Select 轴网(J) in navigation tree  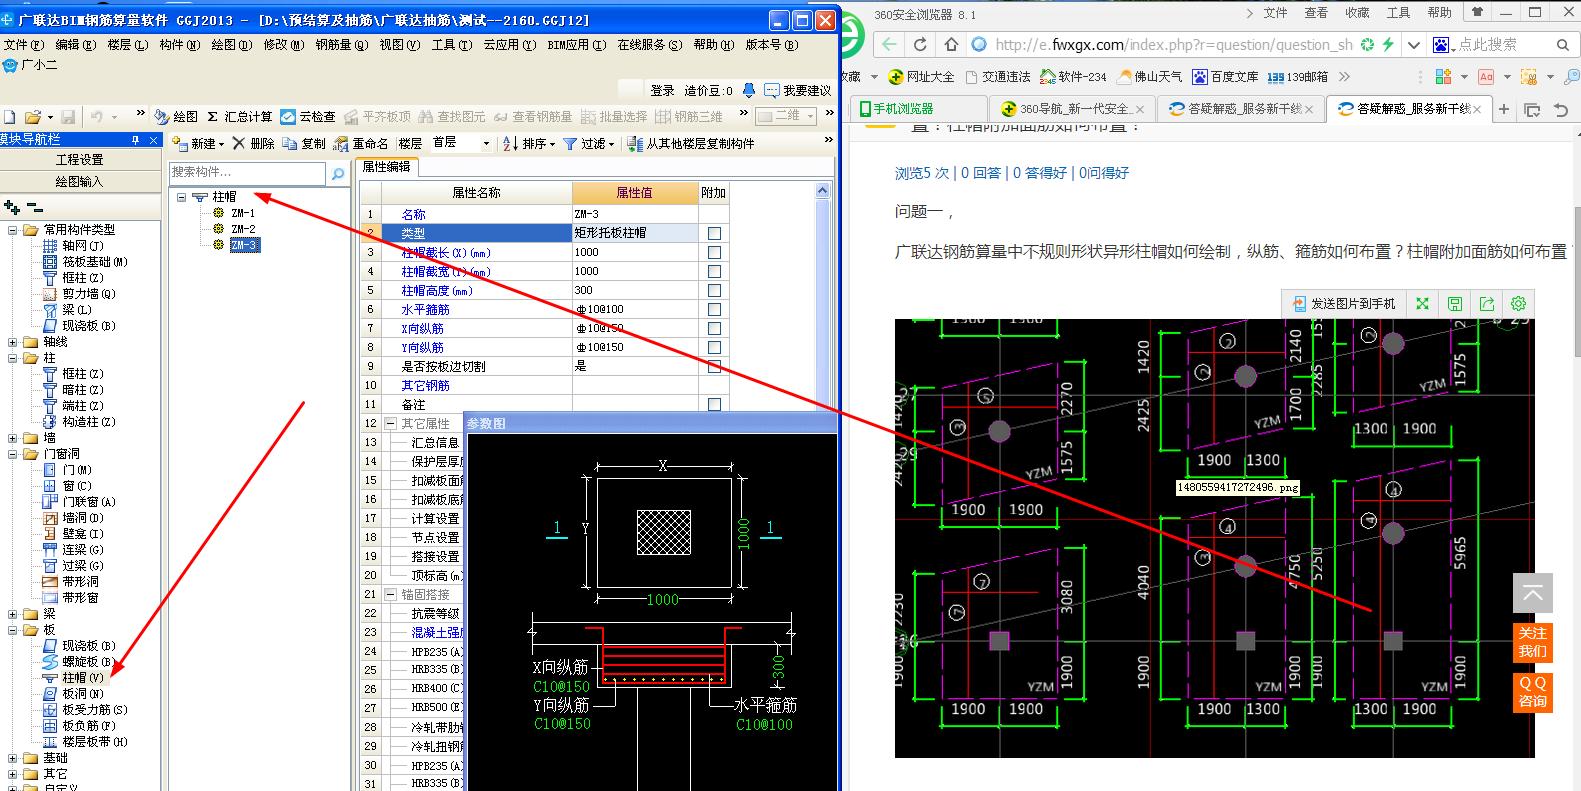tap(73, 246)
